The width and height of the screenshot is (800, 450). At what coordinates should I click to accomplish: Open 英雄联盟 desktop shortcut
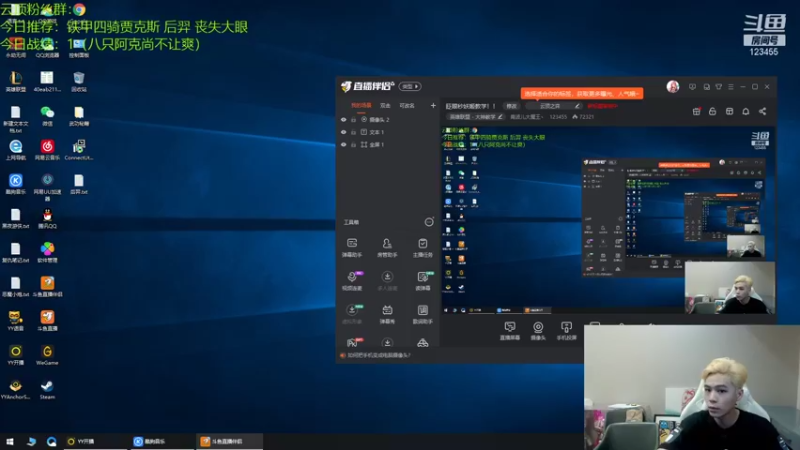click(x=16, y=82)
